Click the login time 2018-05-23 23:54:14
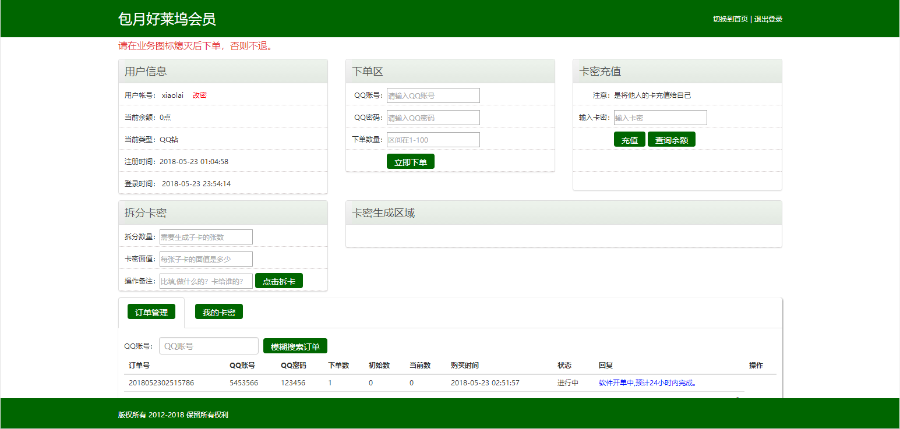 click(x=196, y=184)
